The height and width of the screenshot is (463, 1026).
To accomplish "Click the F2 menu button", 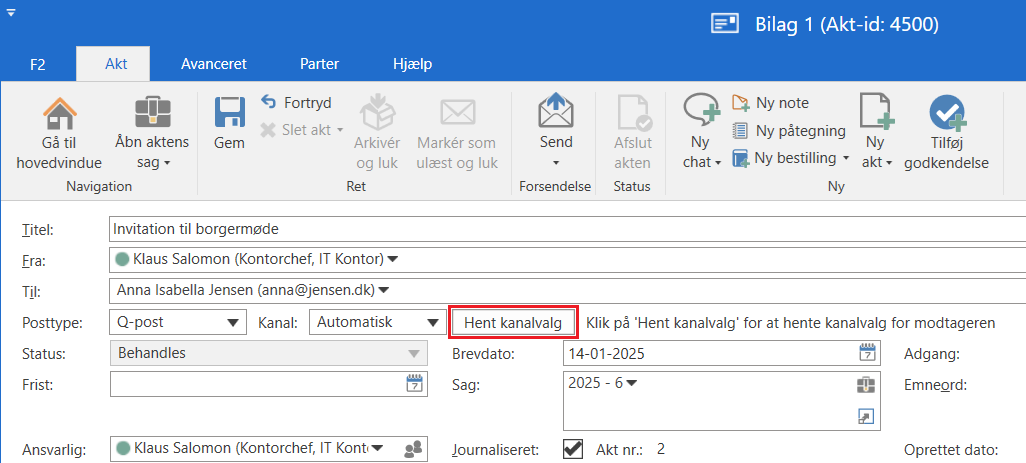I will [x=37, y=64].
